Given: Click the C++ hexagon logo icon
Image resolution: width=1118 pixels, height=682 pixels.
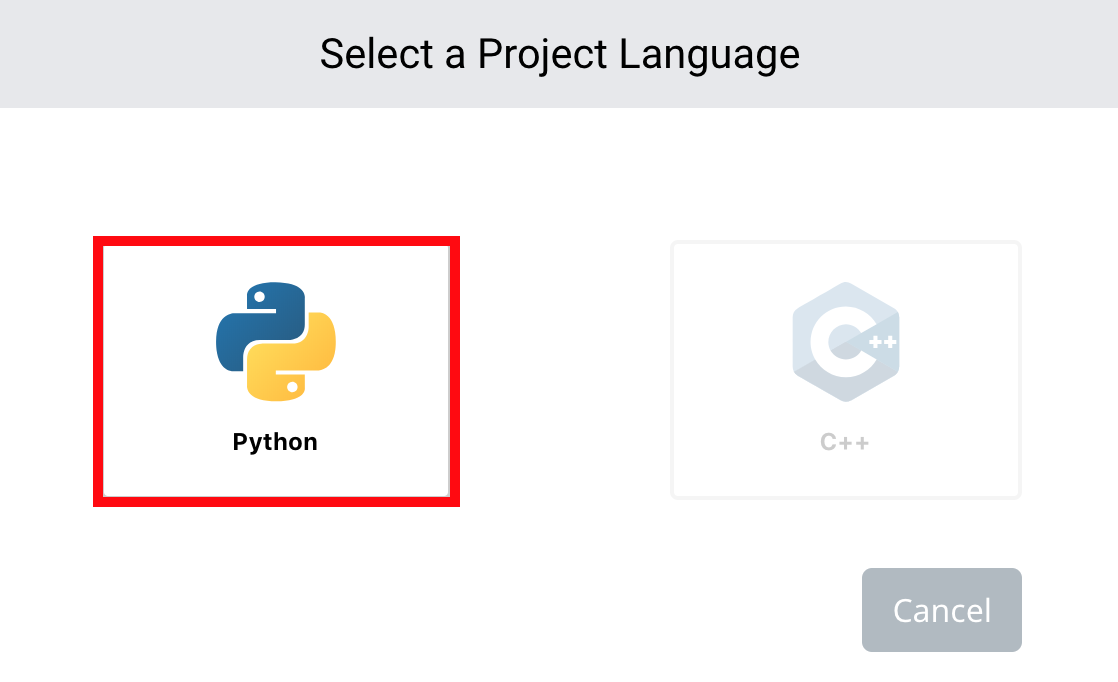Looking at the screenshot, I should pos(846,341).
